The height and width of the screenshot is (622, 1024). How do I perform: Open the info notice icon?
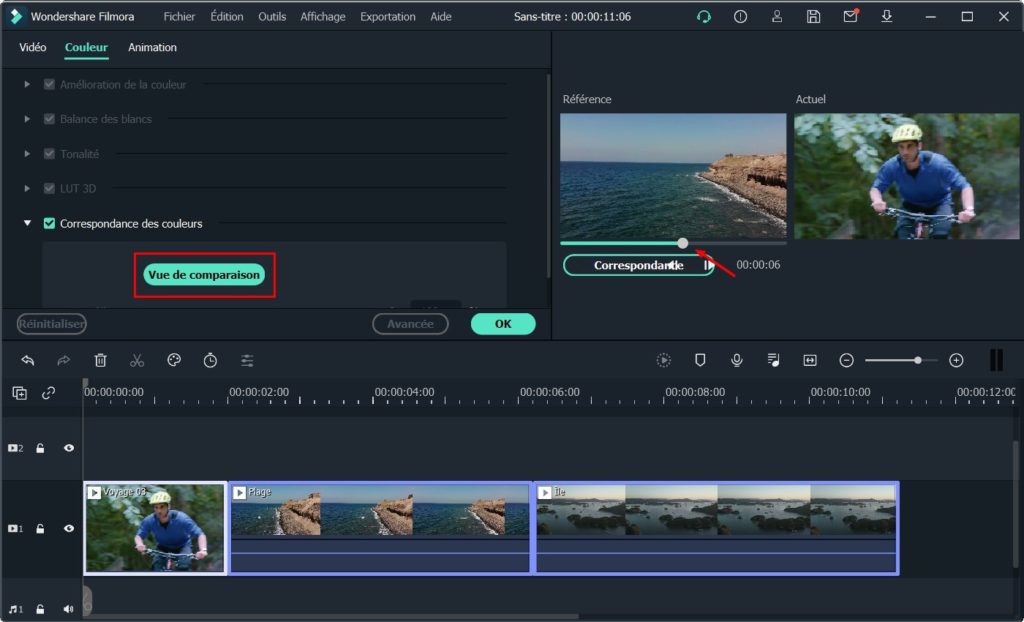pos(740,17)
